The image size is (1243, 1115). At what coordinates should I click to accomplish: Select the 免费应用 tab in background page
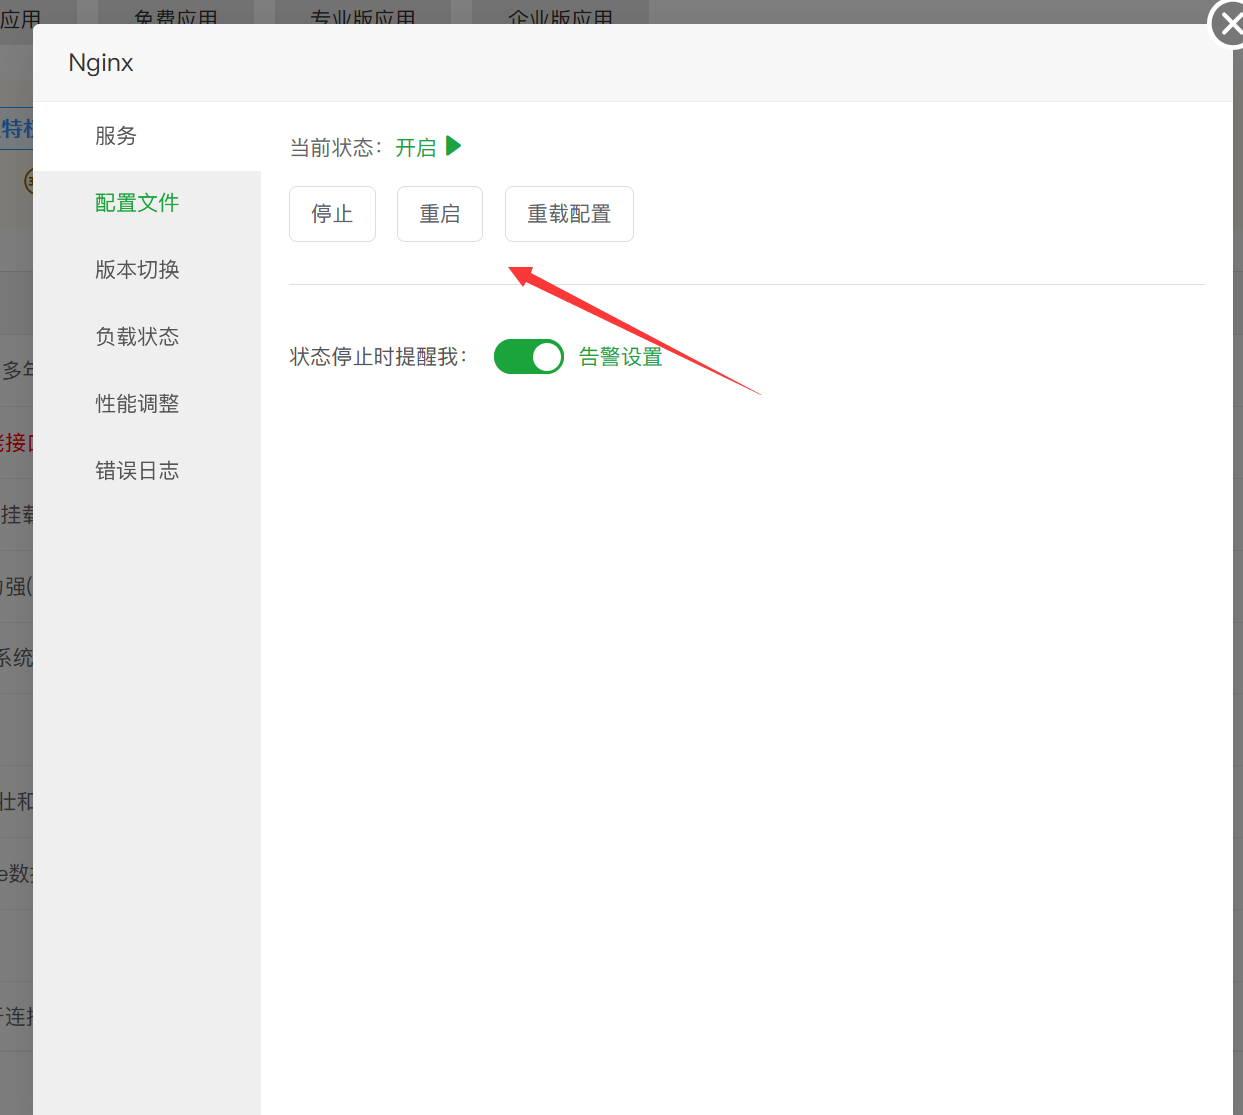pyautogui.click(x=176, y=12)
